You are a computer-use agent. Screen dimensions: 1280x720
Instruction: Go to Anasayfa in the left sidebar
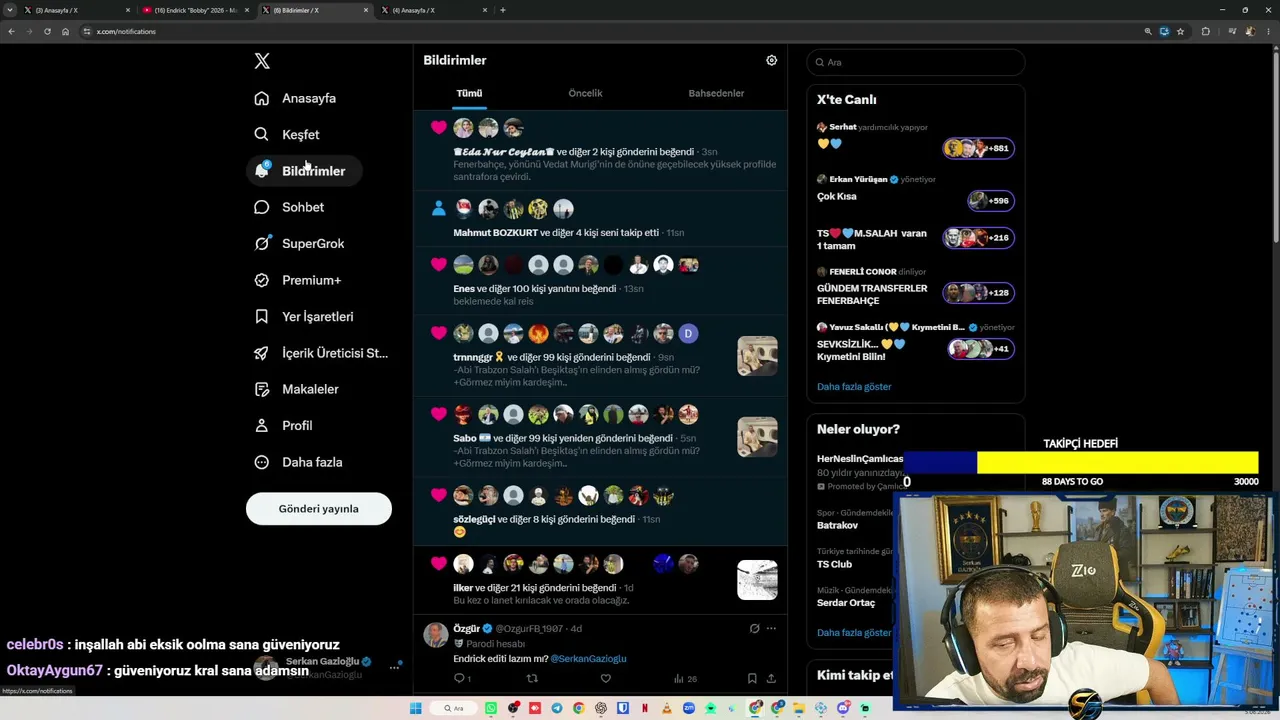(296, 98)
